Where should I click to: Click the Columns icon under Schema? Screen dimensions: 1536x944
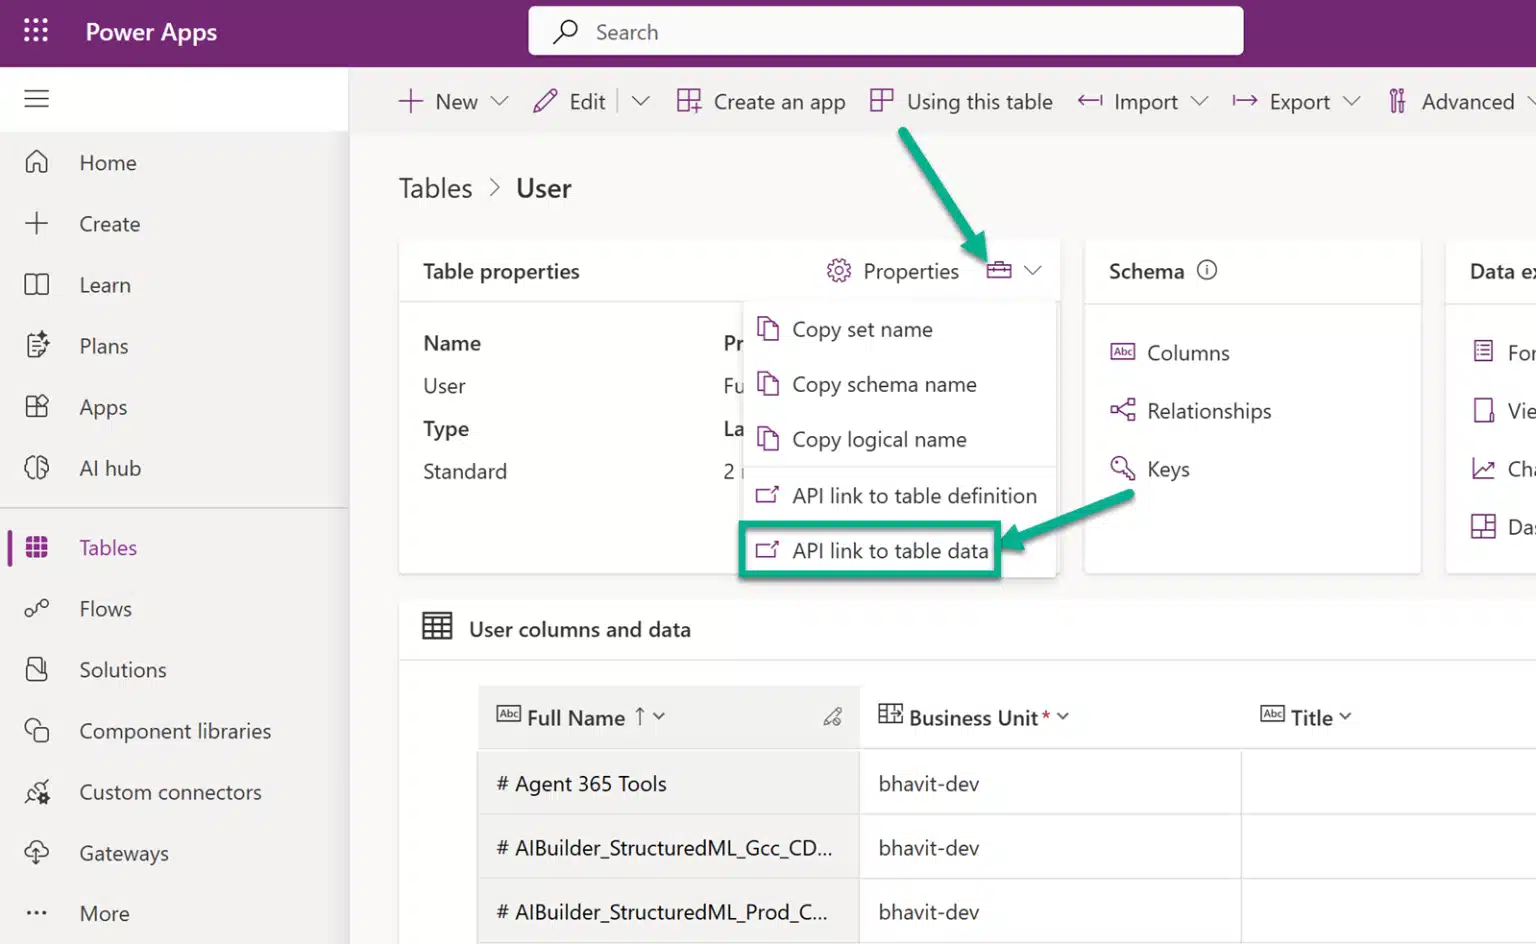1122,352
